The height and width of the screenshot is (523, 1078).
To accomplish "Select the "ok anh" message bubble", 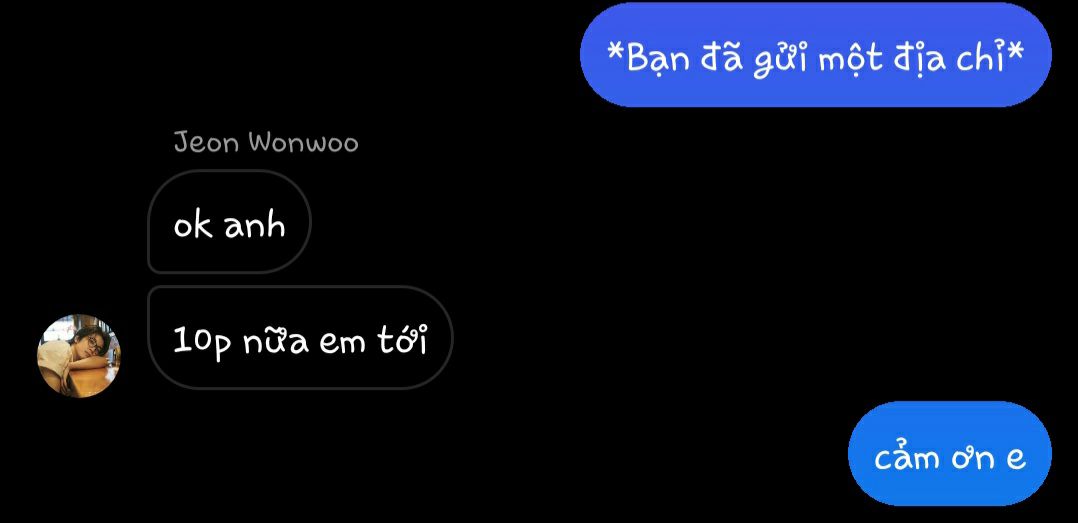I will [230, 221].
